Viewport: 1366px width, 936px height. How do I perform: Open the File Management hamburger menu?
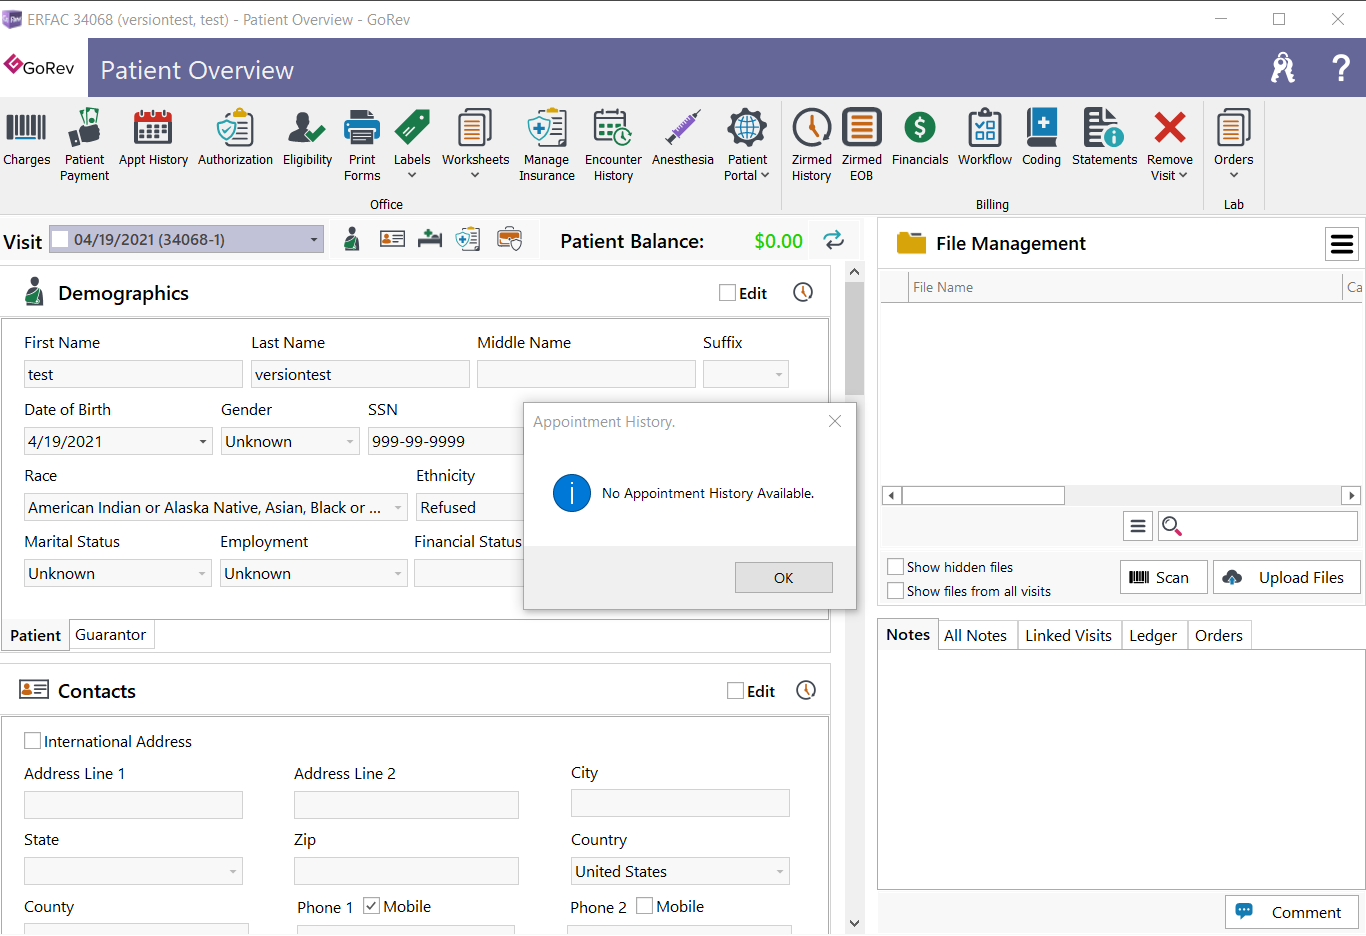[x=1342, y=243]
